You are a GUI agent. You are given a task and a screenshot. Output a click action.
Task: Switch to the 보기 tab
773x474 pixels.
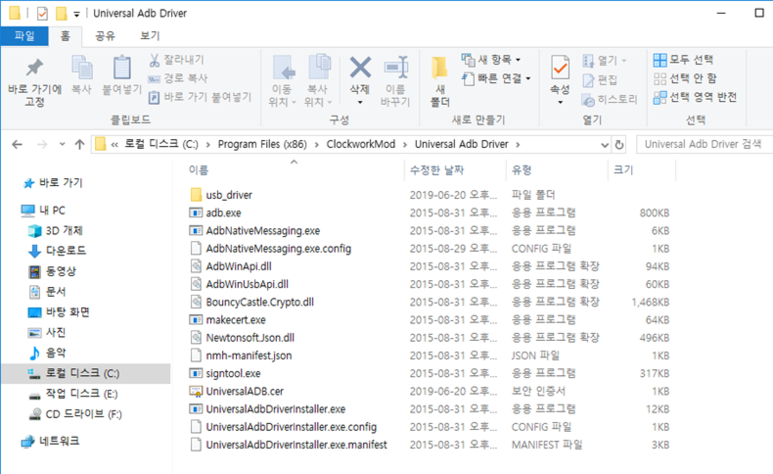coord(150,36)
